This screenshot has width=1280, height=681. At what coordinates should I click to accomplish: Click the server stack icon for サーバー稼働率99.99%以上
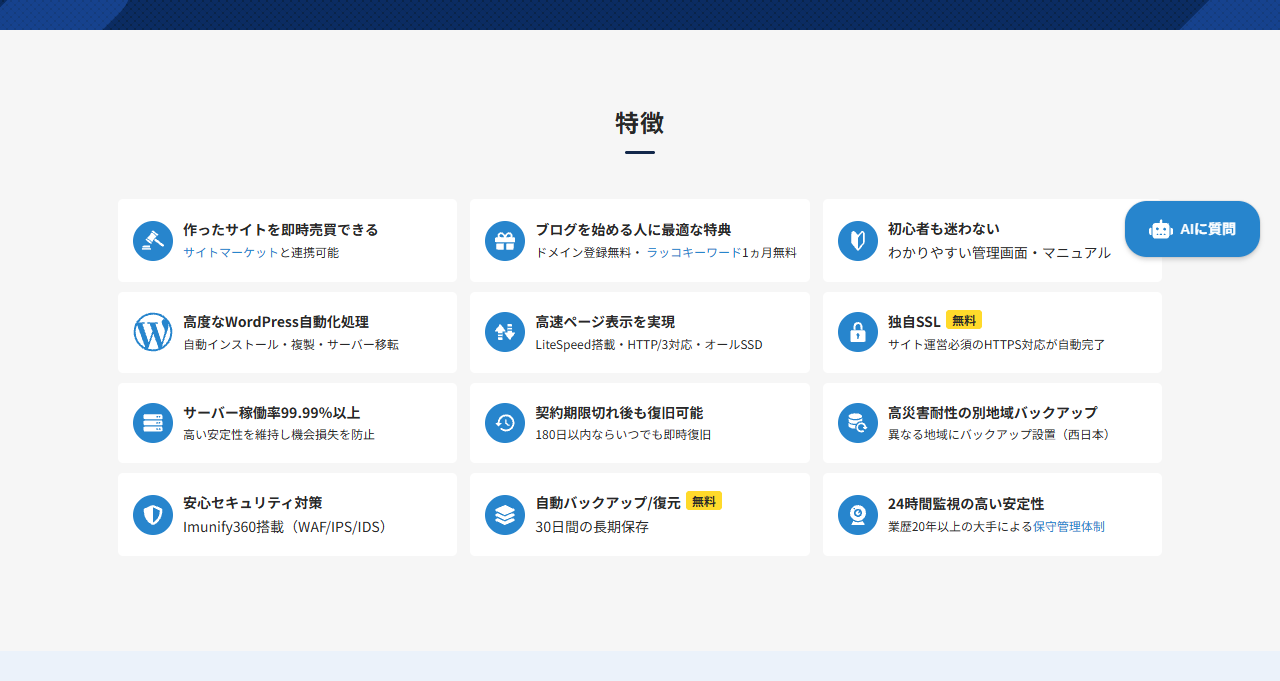(x=152, y=422)
